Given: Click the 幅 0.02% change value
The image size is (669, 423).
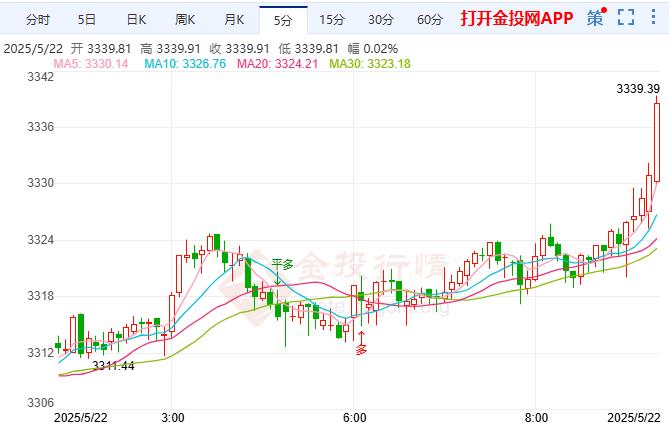Looking at the screenshot, I should 372,49.
